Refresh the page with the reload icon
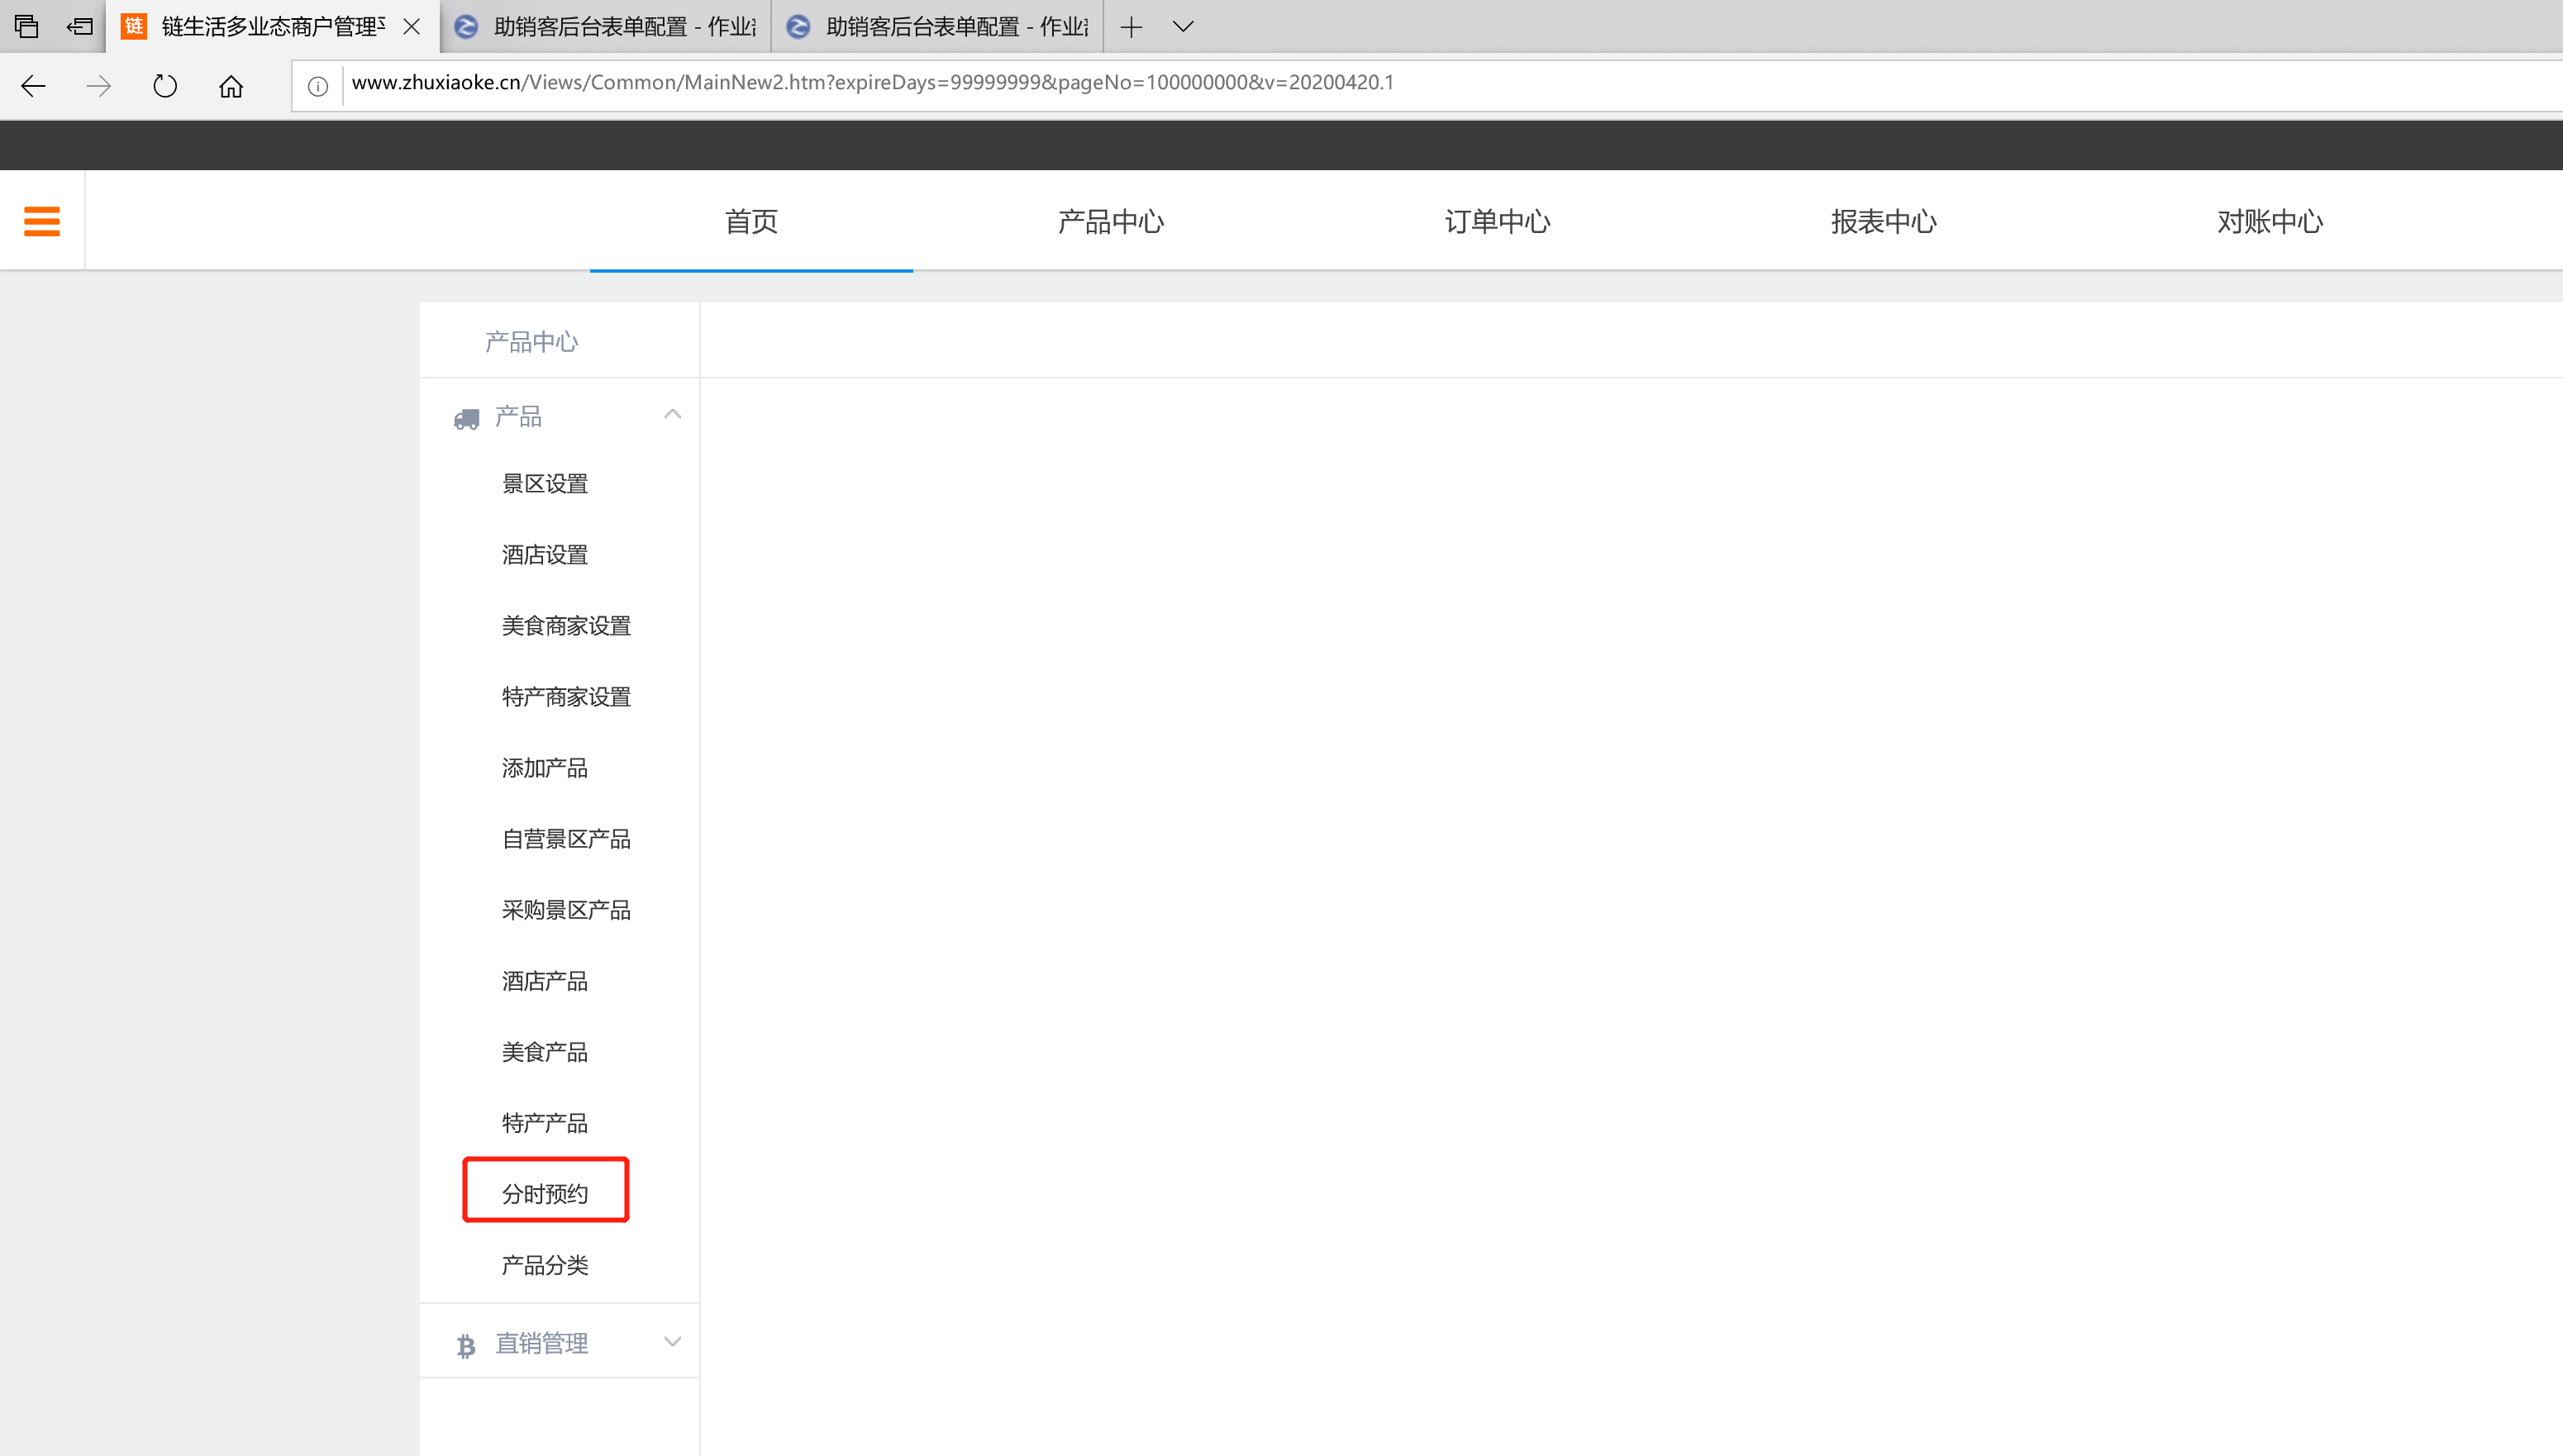The image size is (2563, 1456). pyautogui.click(x=165, y=86)
